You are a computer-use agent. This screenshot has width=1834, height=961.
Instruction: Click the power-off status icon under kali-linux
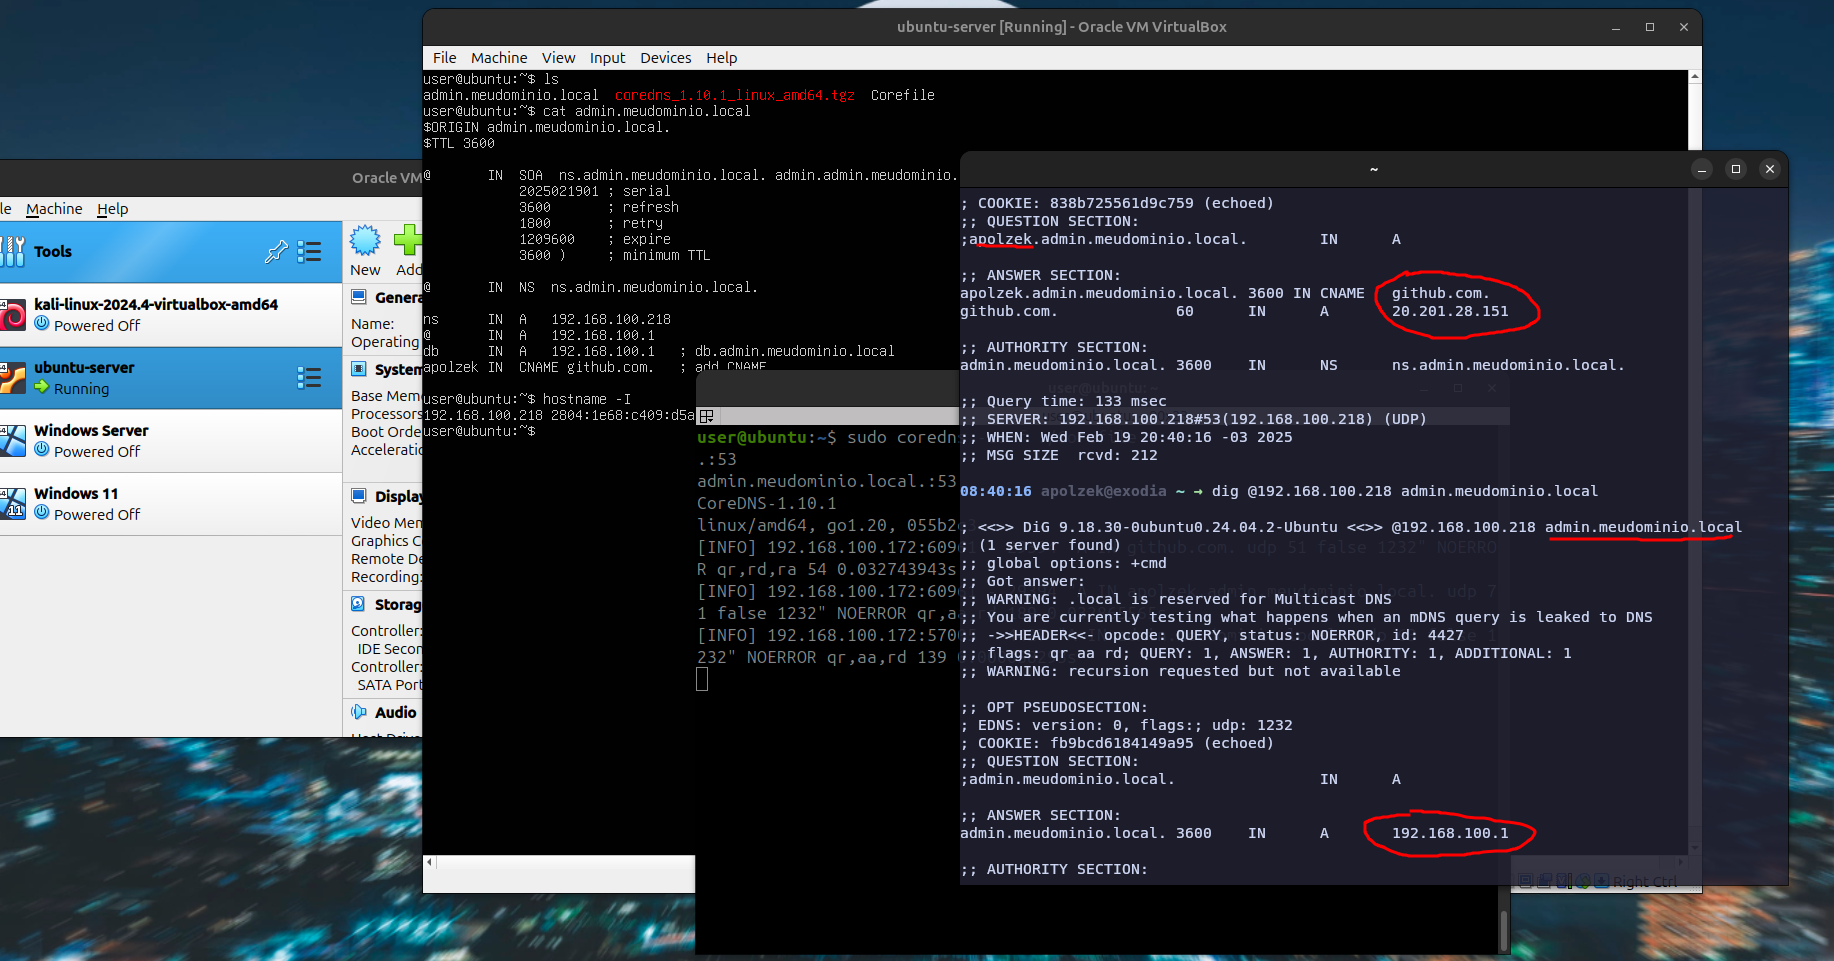pos(42,324)
